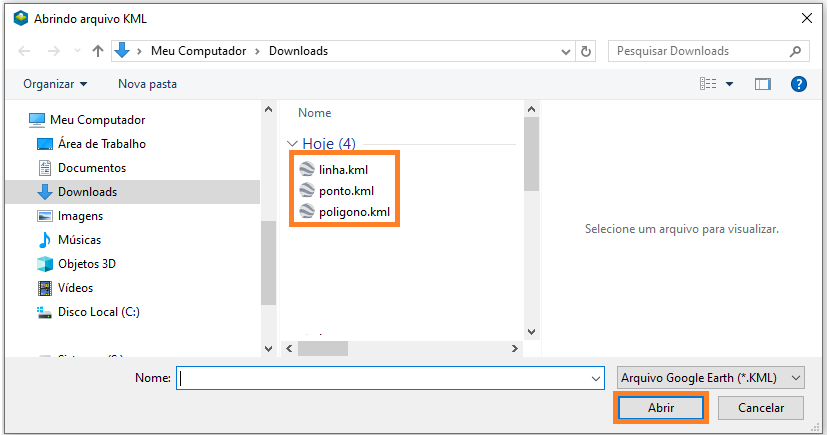Viewport: 830px width, 435px height.
Task: Select the linha.kml file
Action: [343, 169]
